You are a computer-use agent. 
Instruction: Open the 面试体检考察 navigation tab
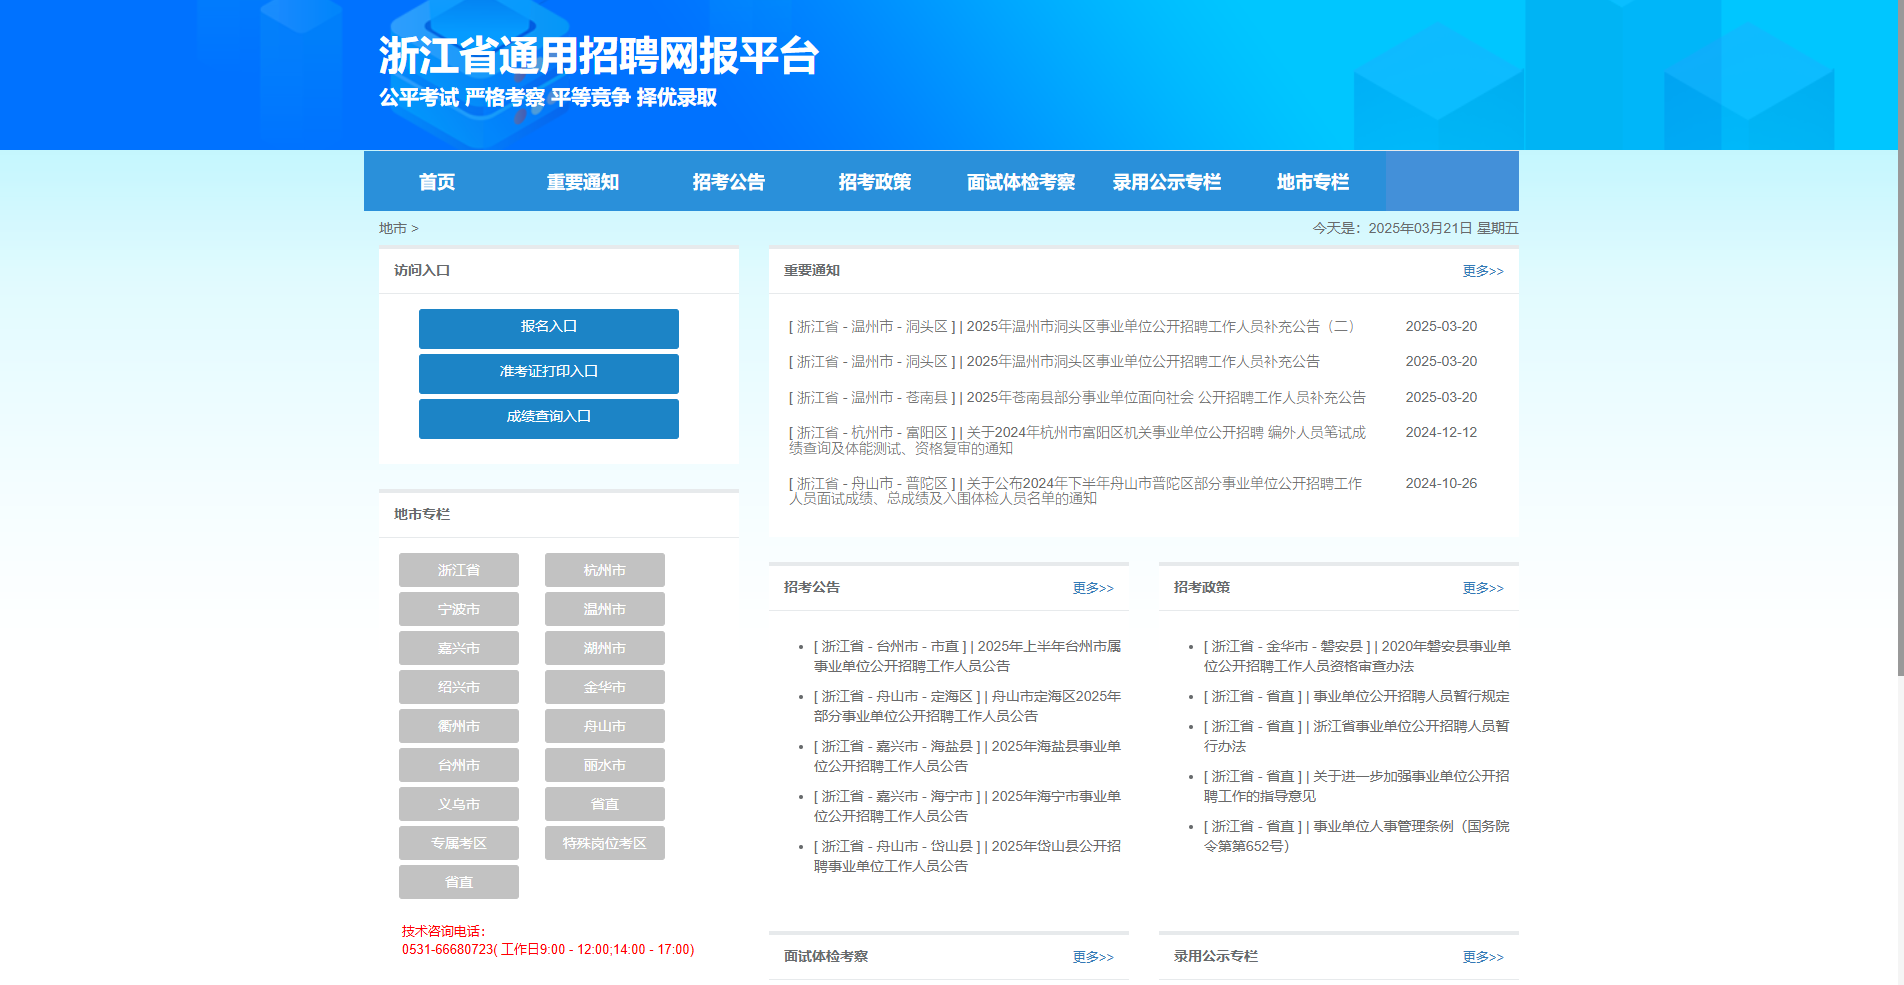click(1019, 181)
